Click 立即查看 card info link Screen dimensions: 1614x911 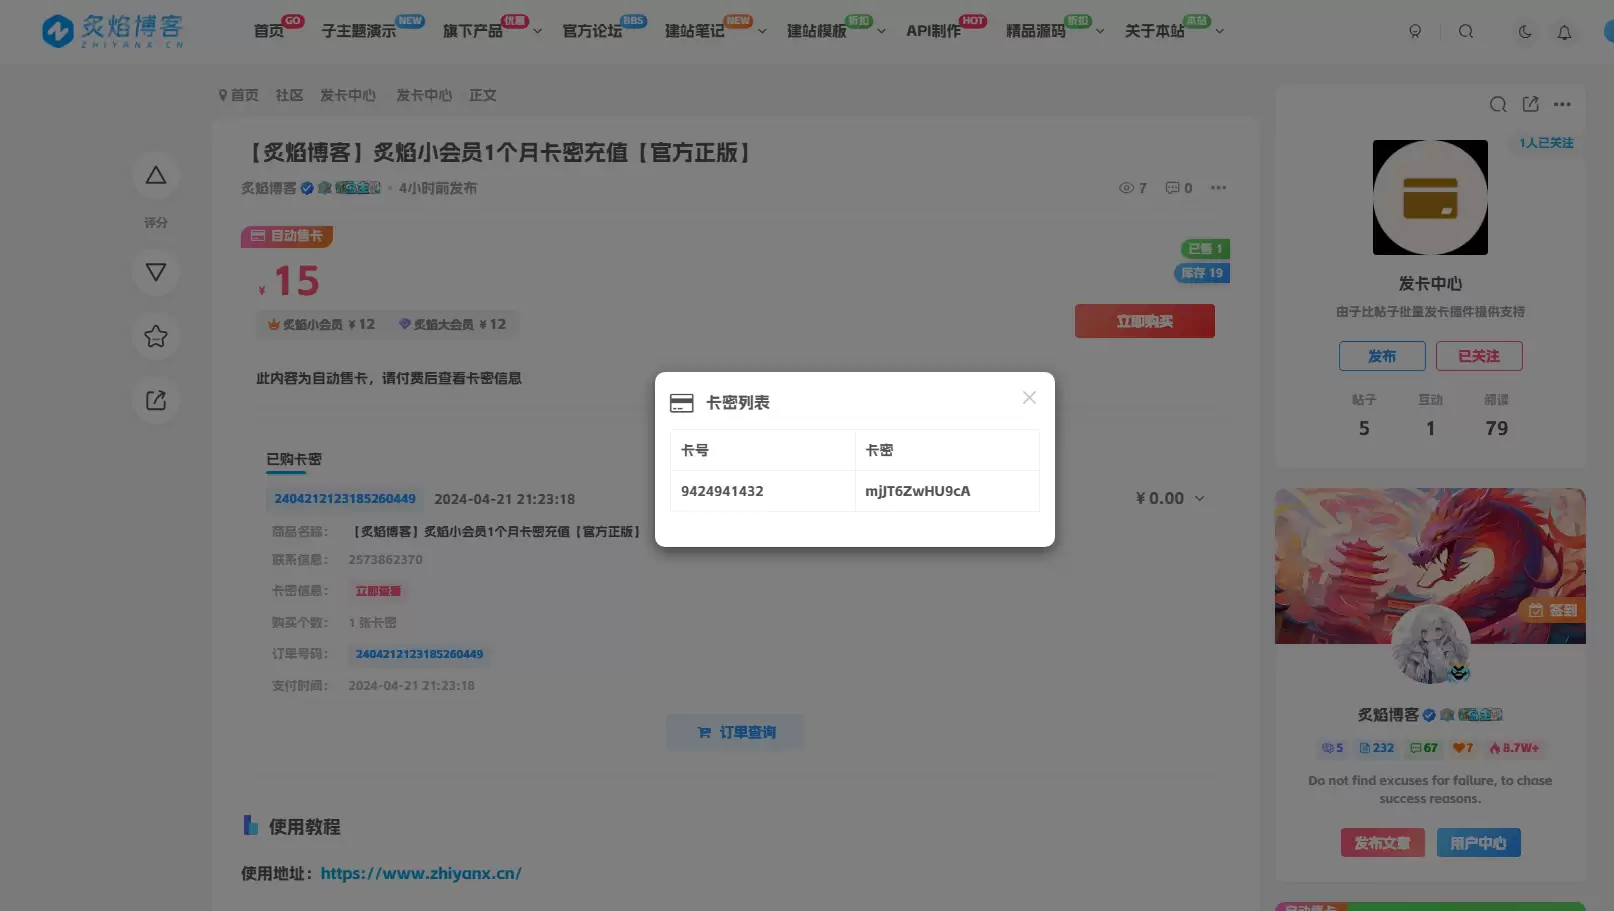point(378,591)
